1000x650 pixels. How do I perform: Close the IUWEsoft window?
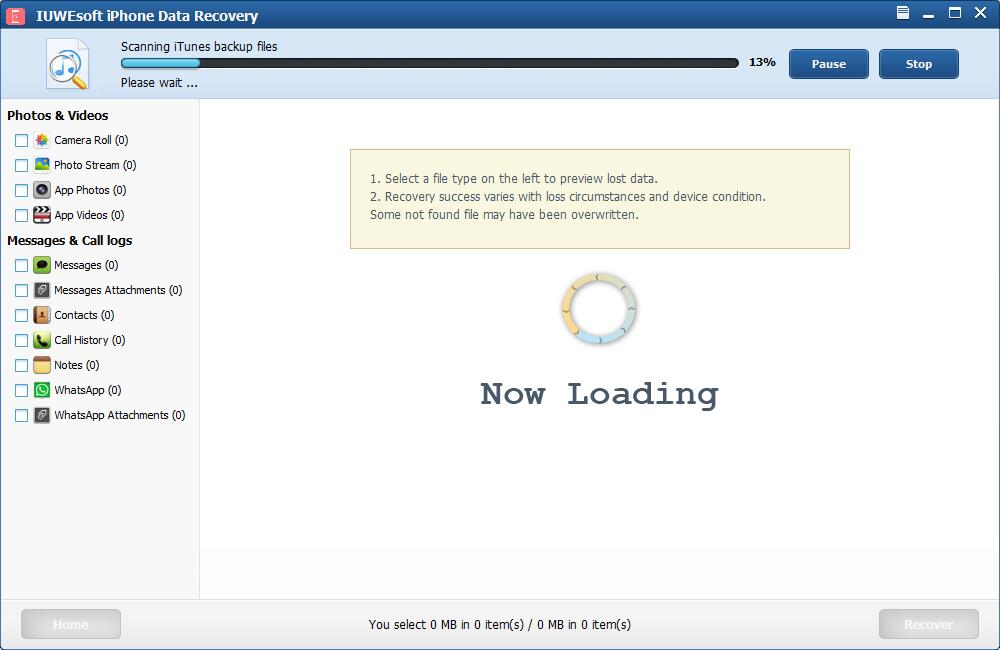coord(981,13)
